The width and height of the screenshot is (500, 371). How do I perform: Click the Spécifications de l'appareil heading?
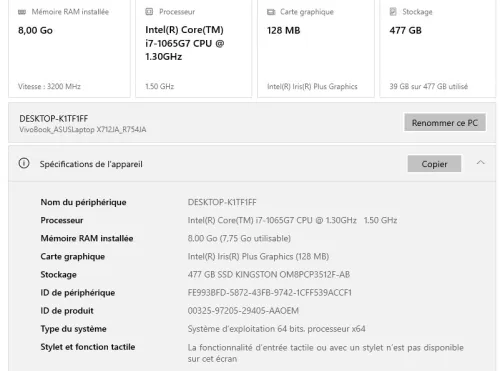coord(91,164)
